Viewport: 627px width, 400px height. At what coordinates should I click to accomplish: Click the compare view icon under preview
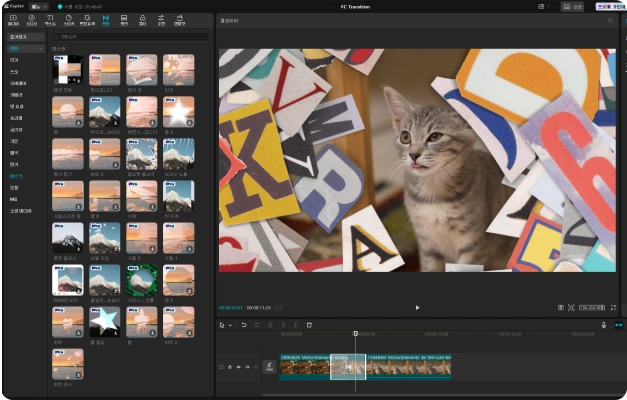pos(561,308)
